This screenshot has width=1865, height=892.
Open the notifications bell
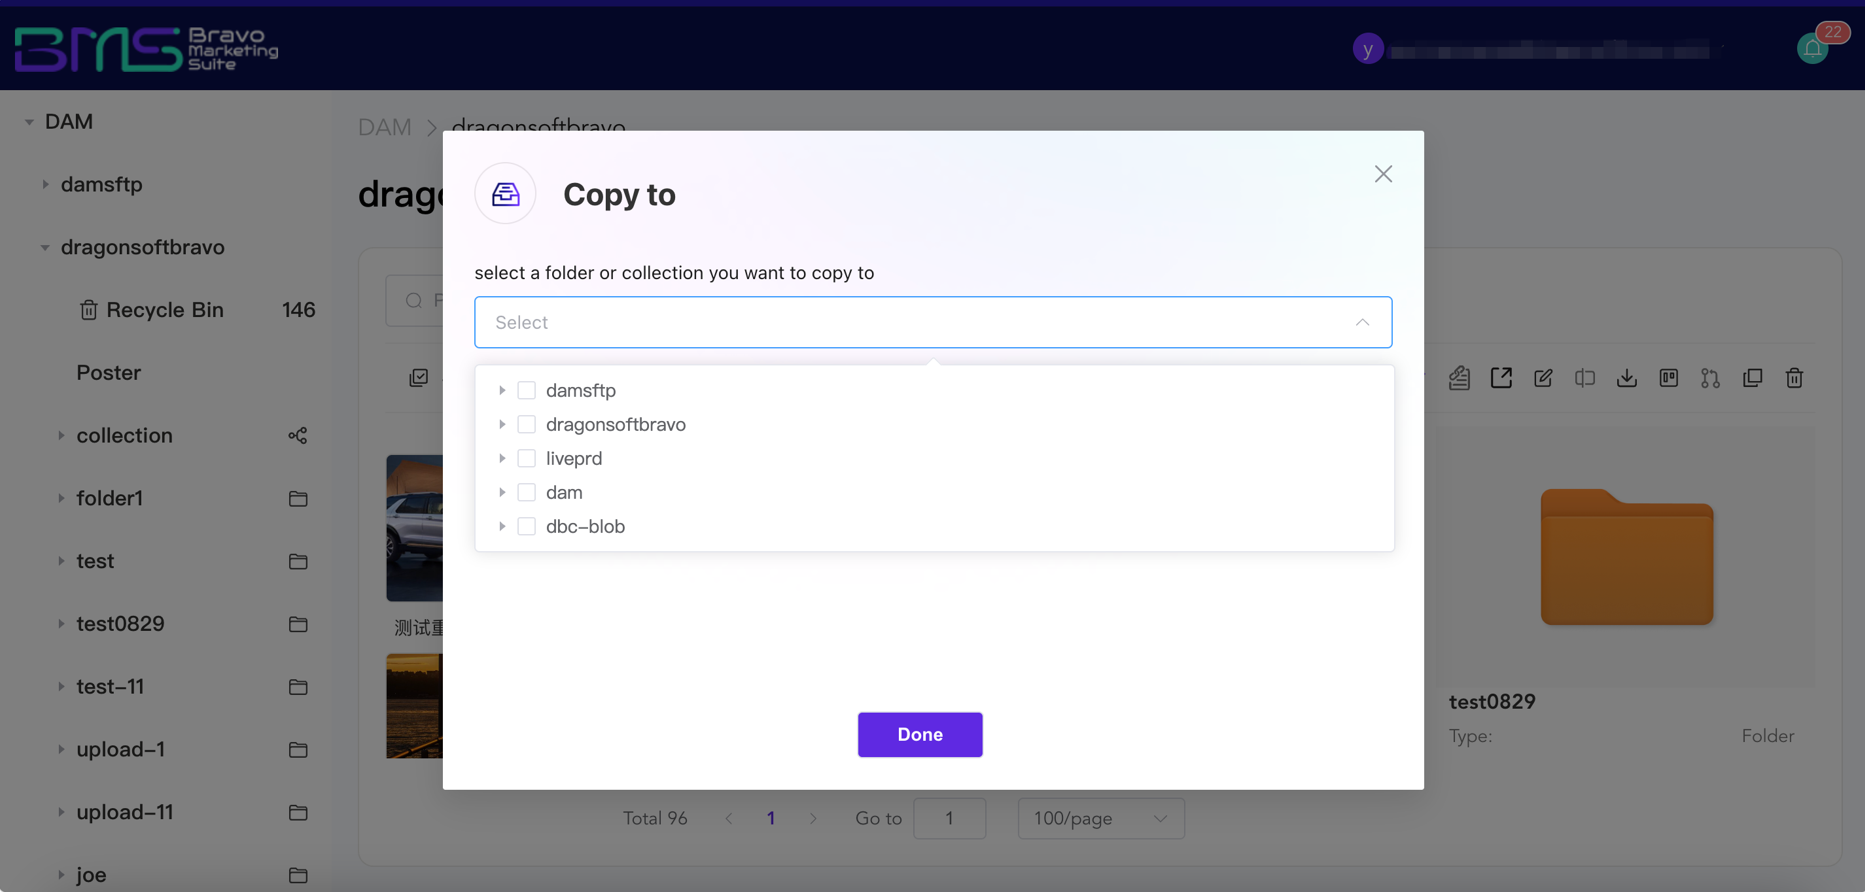pos(1812,49)
